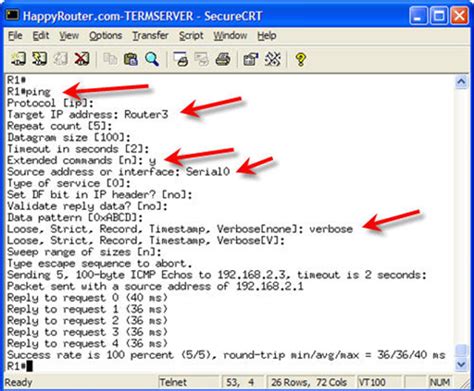Click the greyed-out Reconnect toolbar icon
This screenshot has width=474, height=391.
60,59
